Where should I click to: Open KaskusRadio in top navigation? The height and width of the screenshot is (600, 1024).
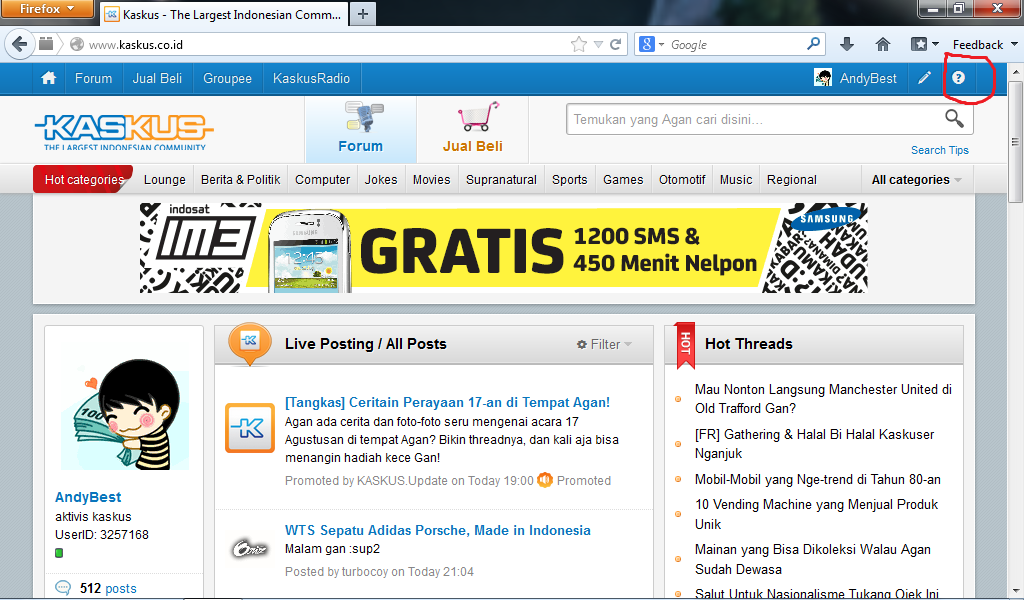click(312, 78)
